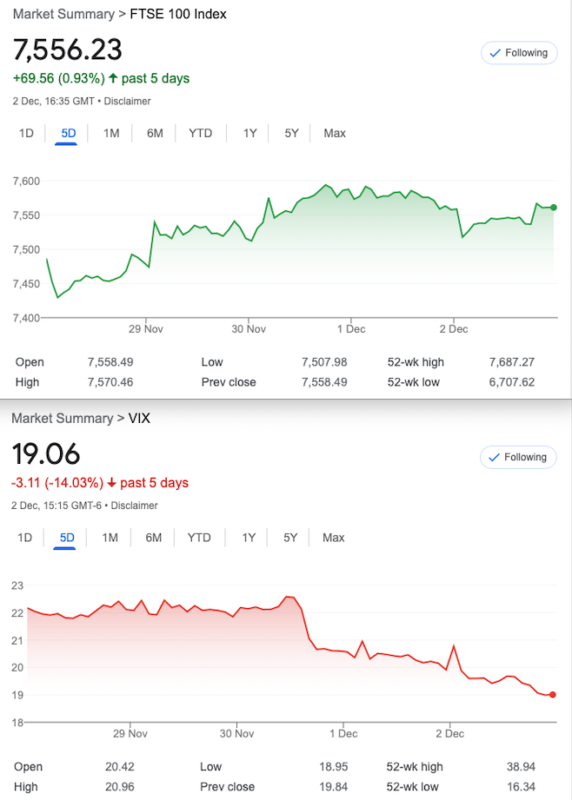572x800 pixels.
Task: Click FTSE 100 Index title text
Action: pos(178,14)
